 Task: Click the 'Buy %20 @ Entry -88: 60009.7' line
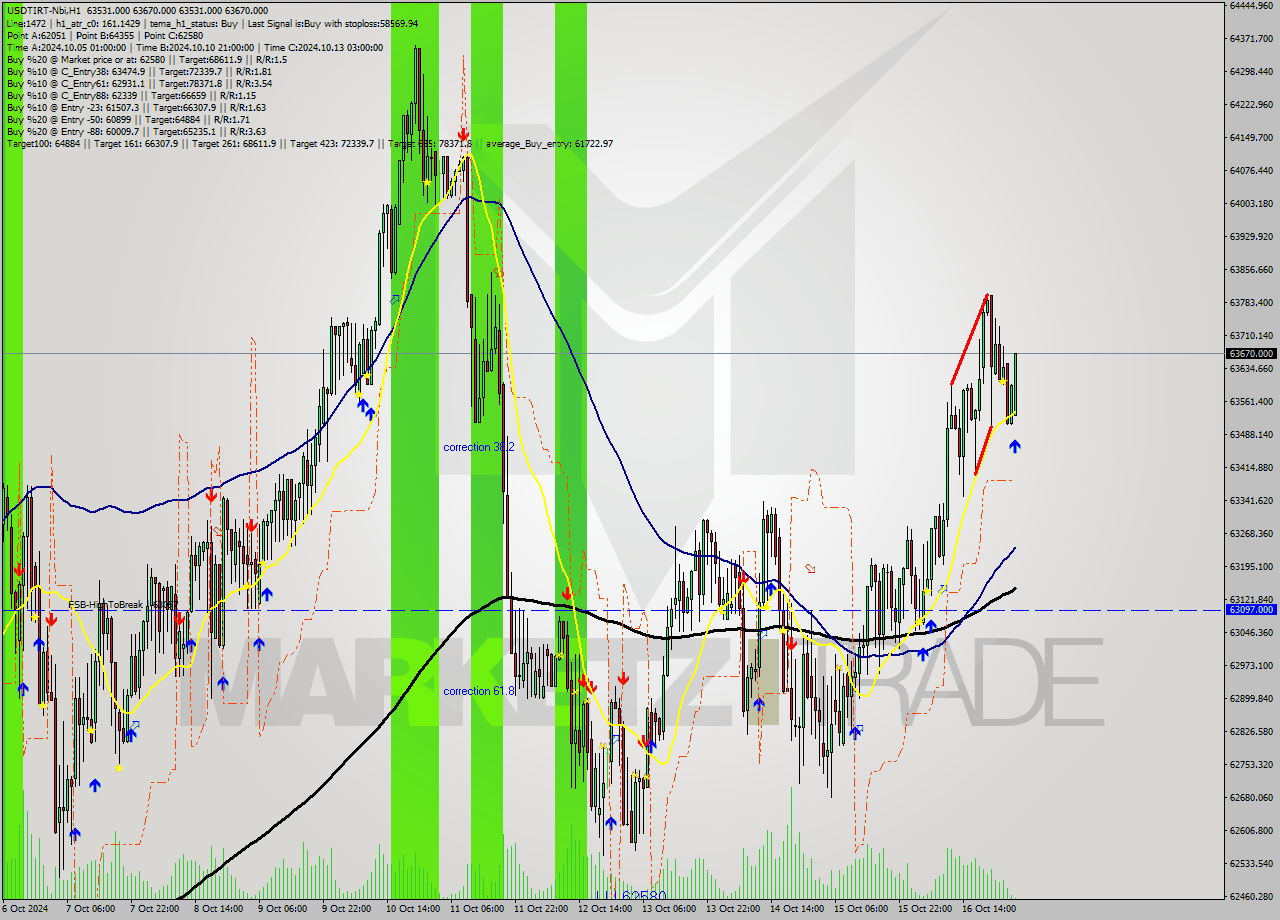[x=136, y=131]
